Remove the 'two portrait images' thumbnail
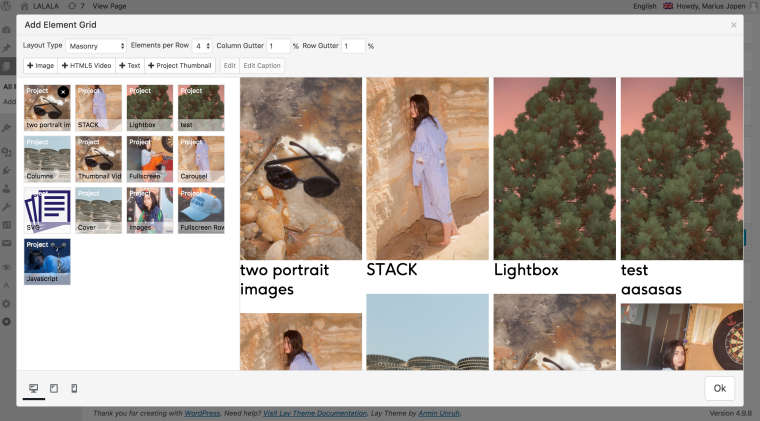The image size is (760, 421). coord(63,92)
